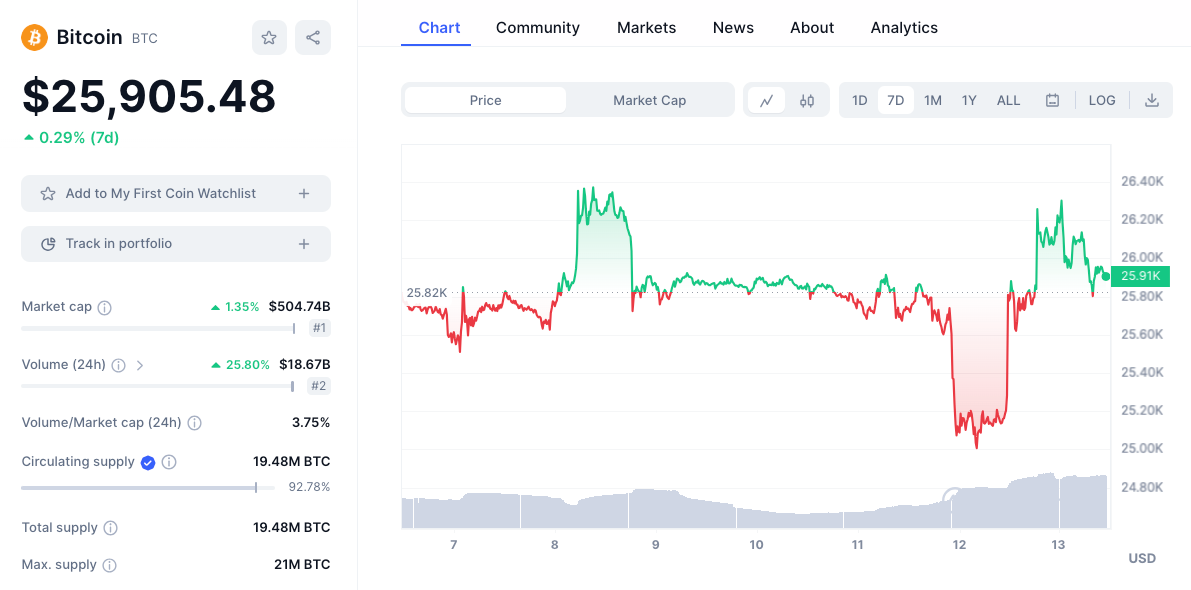Click the Market cap rank bar
This screenshot has width=1191, height=590.
tap(158, 329)
